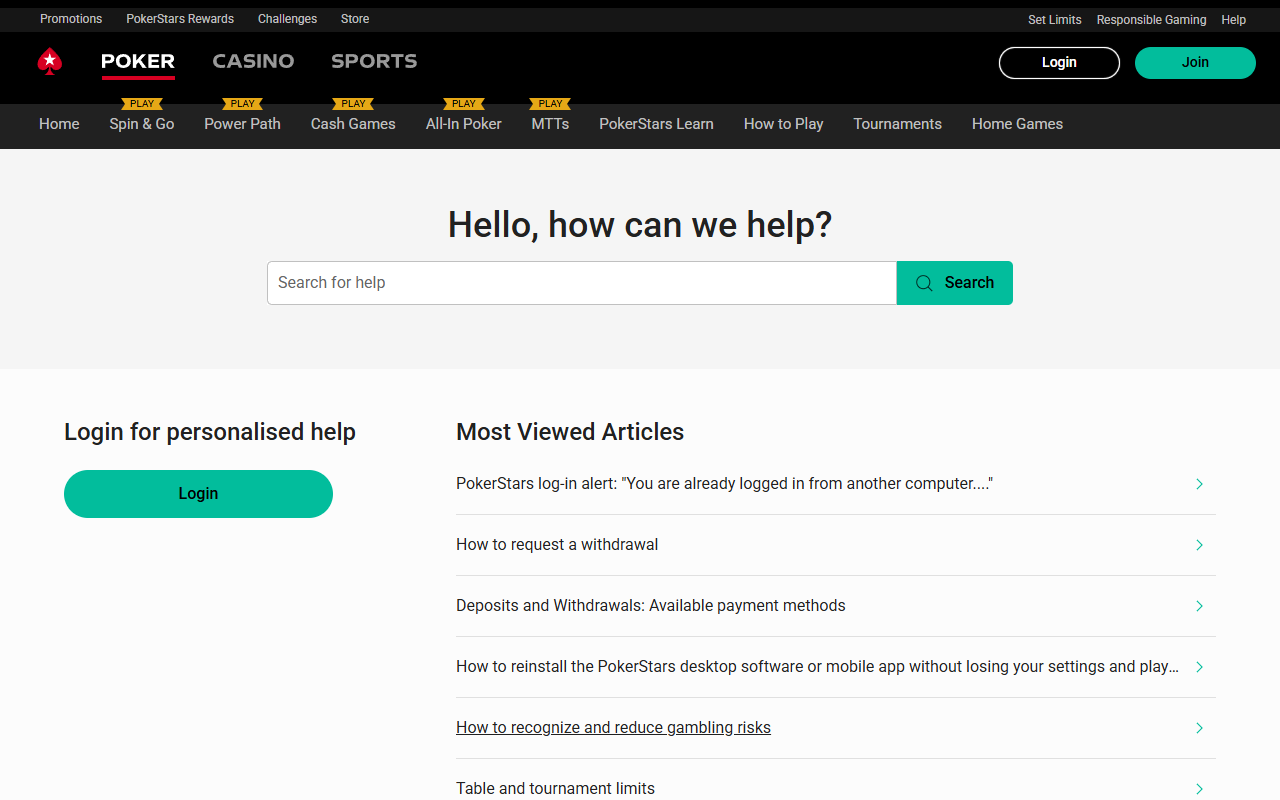Open the Store link

pos(355,19)
